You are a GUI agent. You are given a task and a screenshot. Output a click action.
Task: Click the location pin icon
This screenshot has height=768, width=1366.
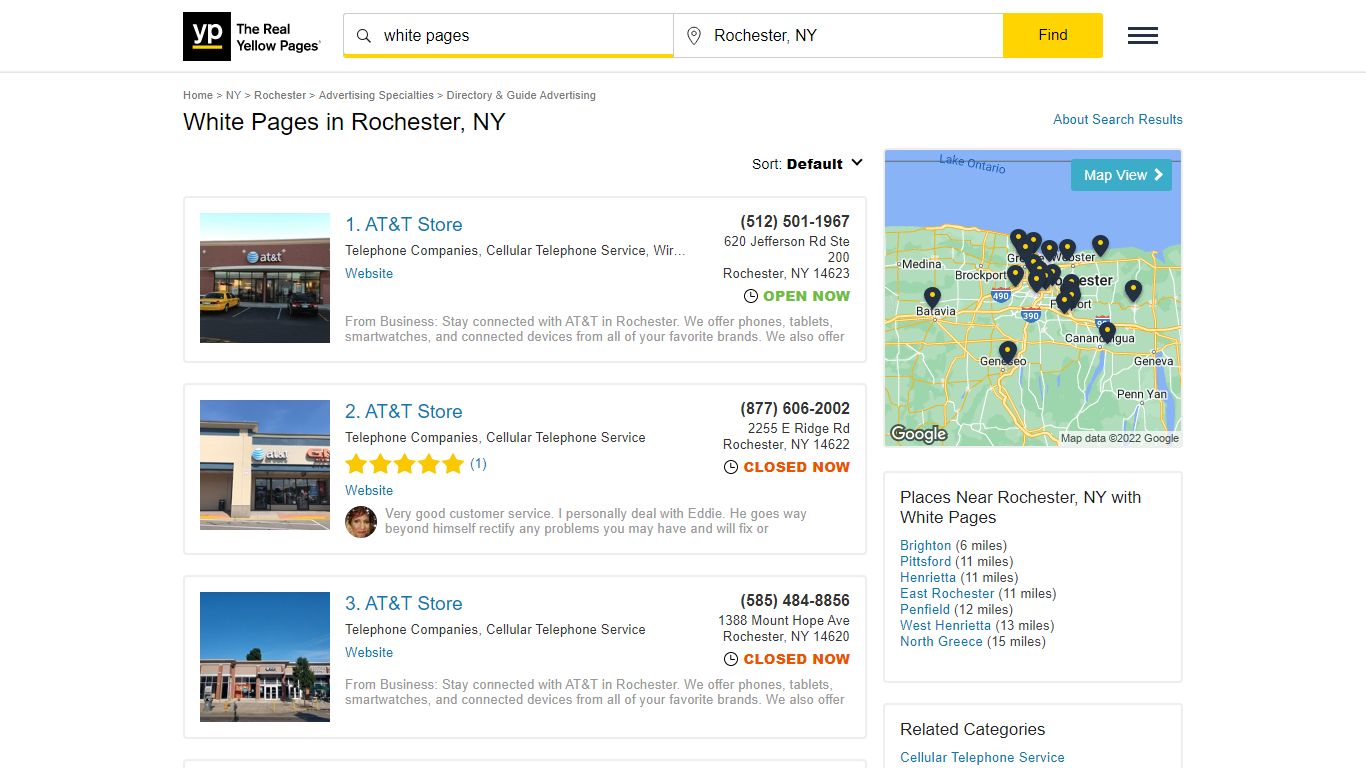[x=694, y=36]
